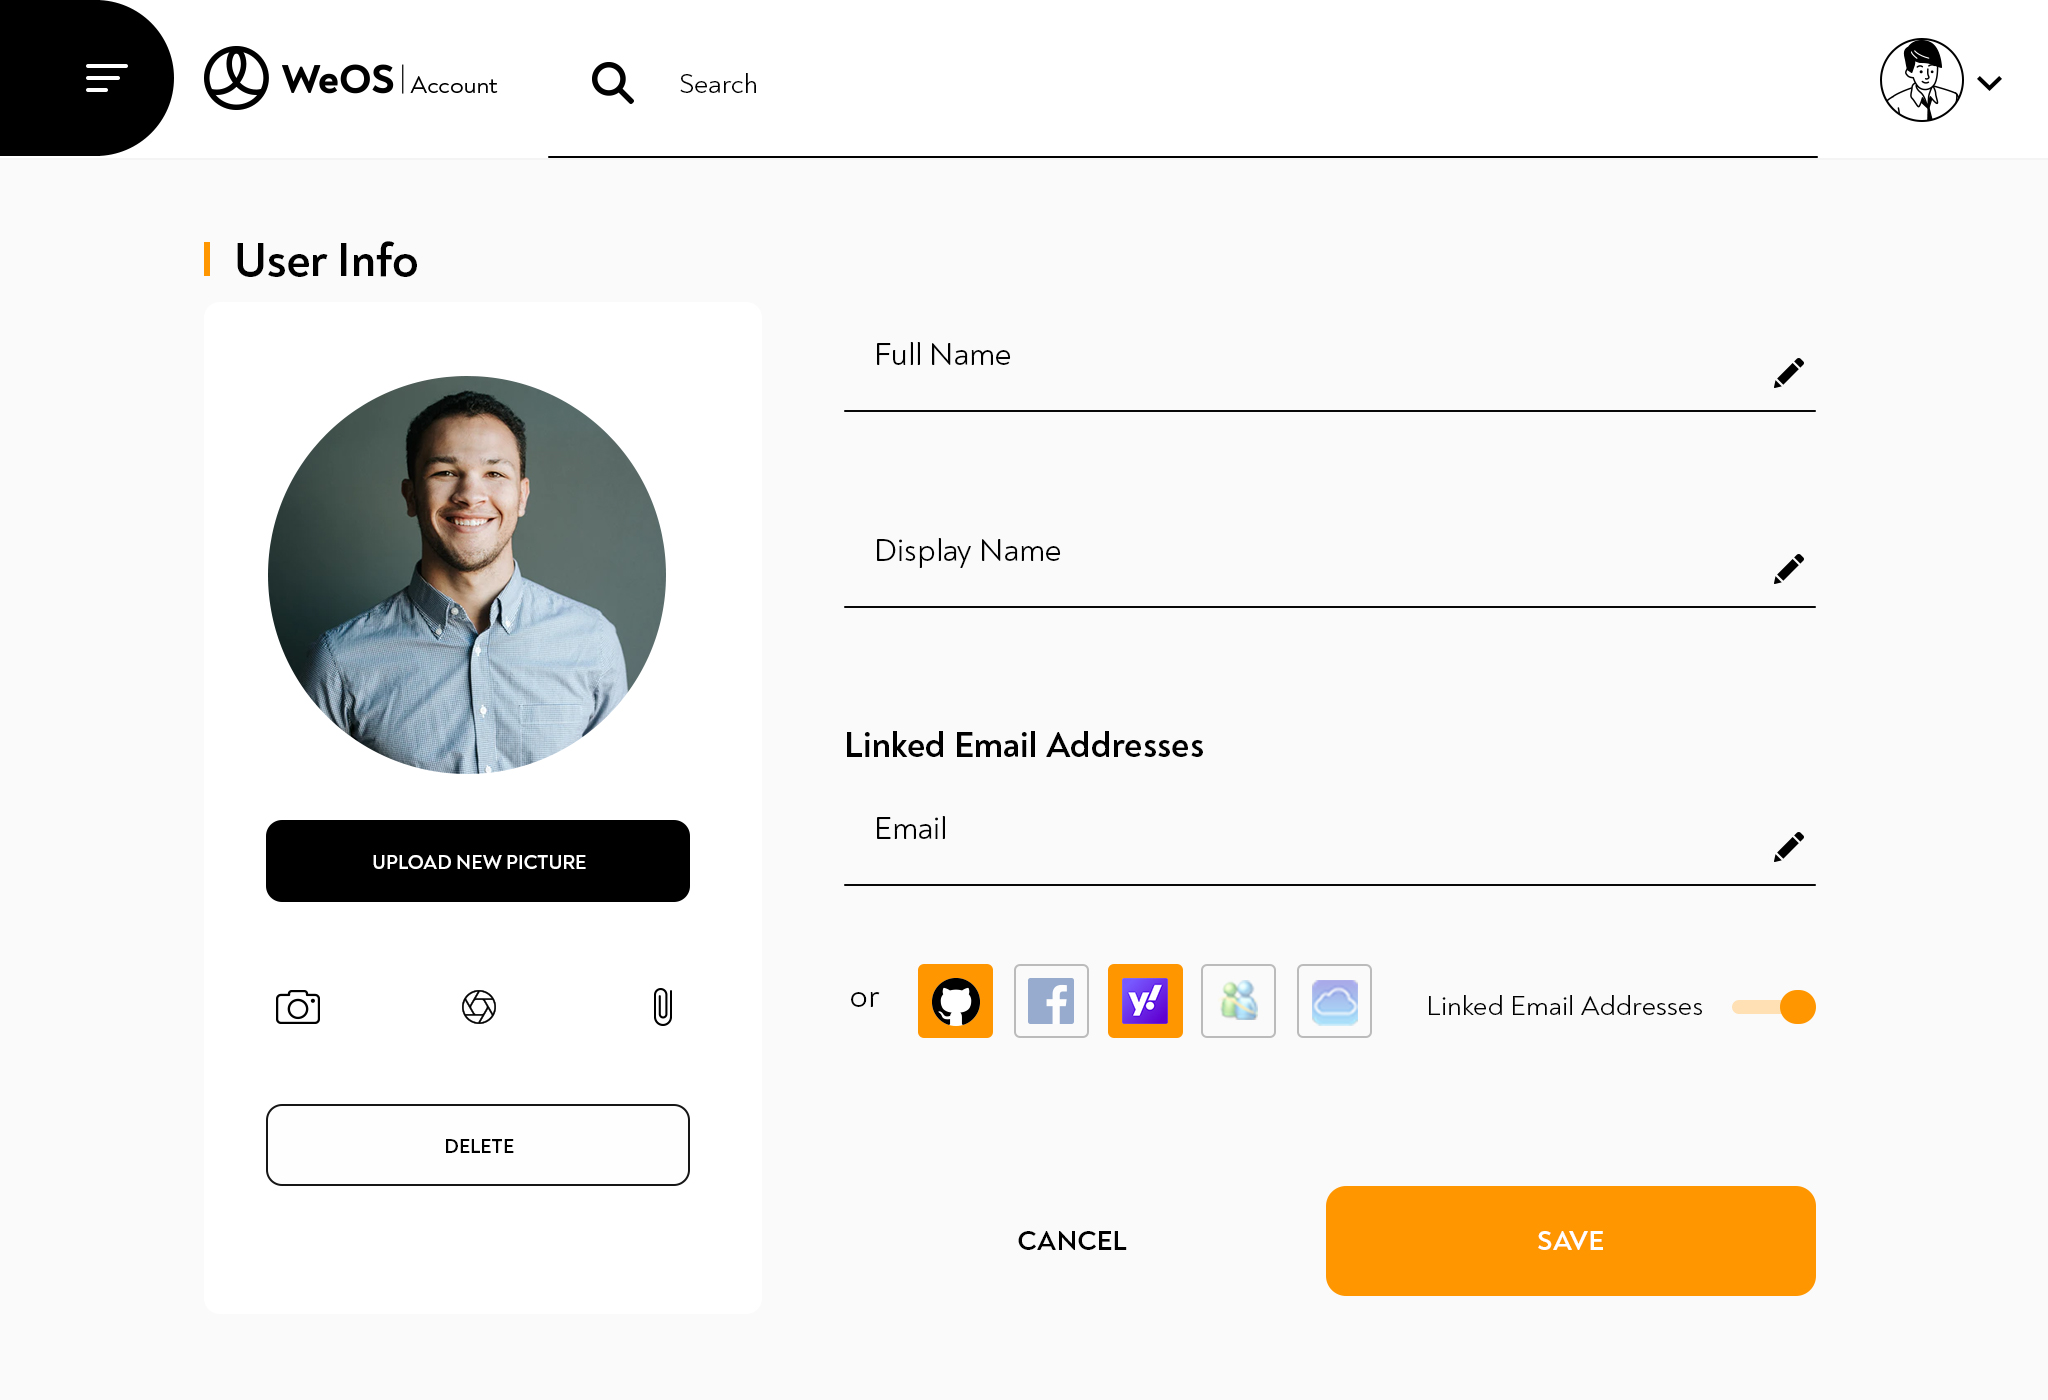Image resolution: width=2048 pixels, height=1400 pixels.
Task: Edit Display Name with the pencil icon
Action: click(x=1788, y=569)
